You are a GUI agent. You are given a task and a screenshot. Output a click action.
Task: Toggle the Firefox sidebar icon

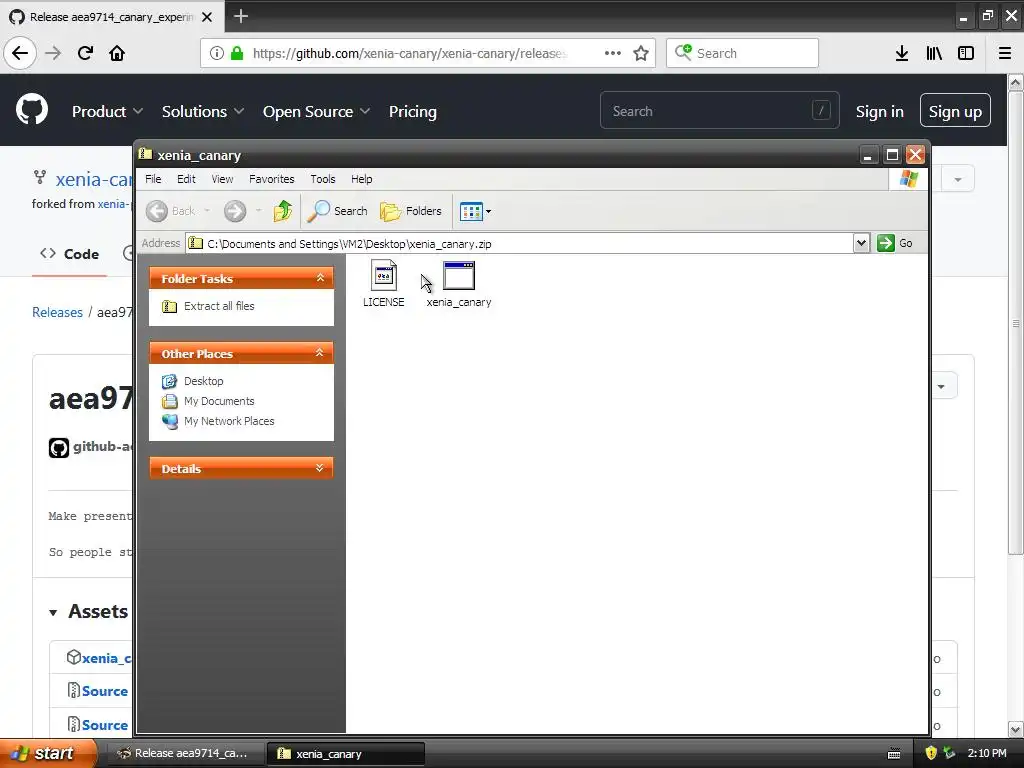pyautogui.click(x=966, y=53)
